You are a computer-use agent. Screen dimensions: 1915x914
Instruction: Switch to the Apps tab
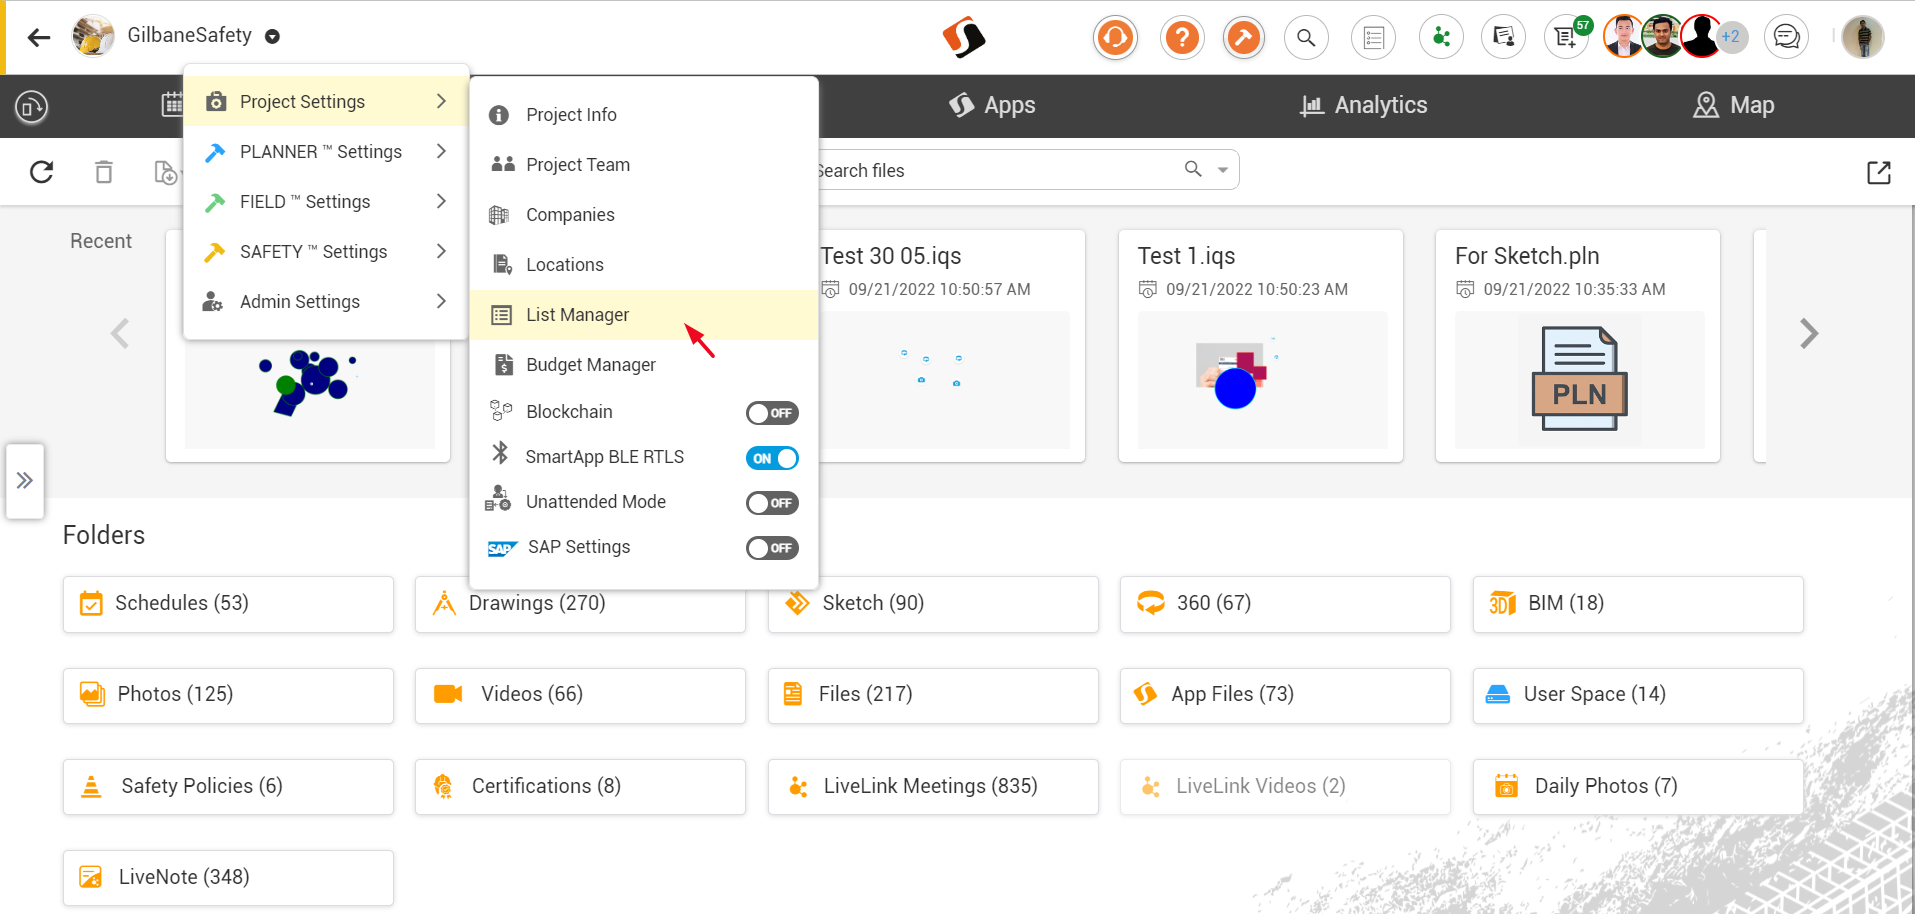coord(992,105)
